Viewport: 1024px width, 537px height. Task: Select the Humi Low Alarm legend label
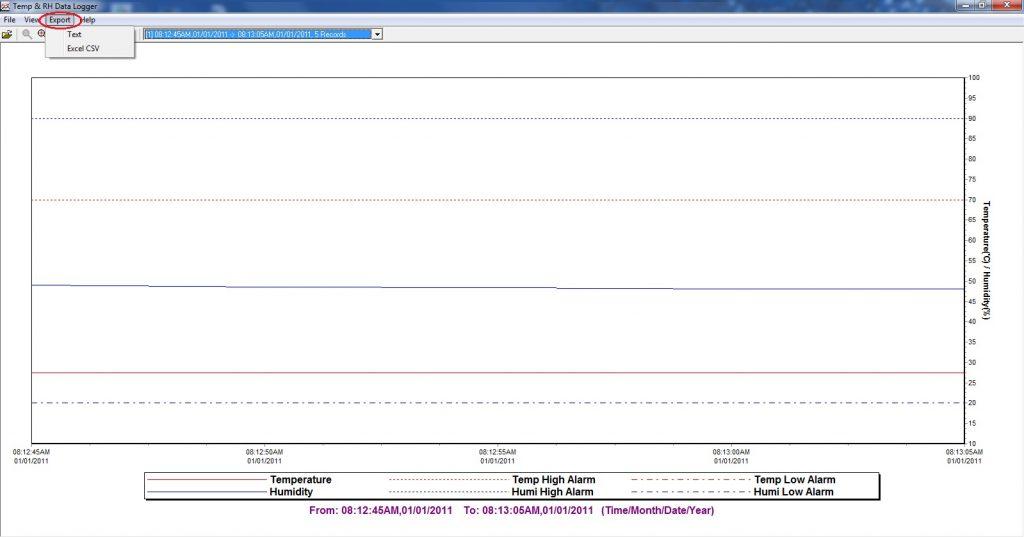click(x=793, y=492)
